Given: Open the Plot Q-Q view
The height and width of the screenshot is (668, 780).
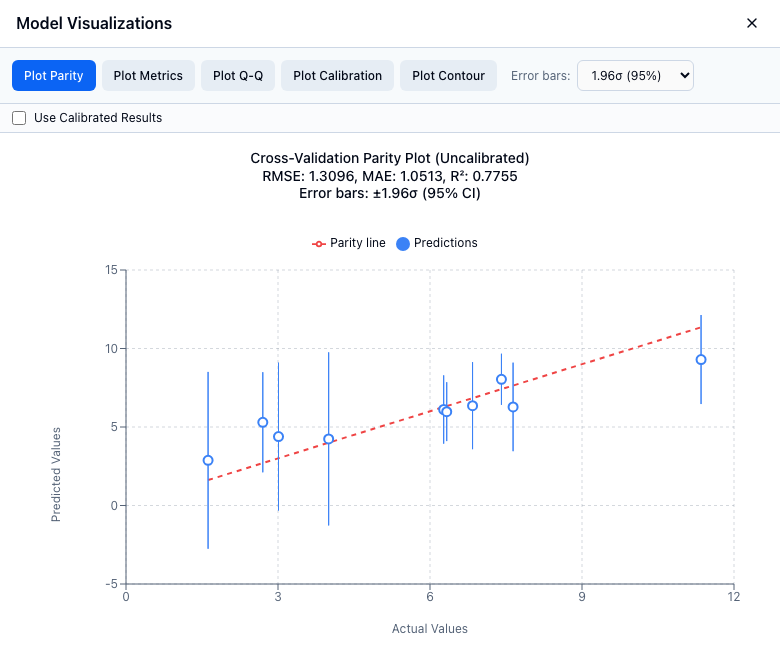Looking at the screenshot, I should [238, 76].
